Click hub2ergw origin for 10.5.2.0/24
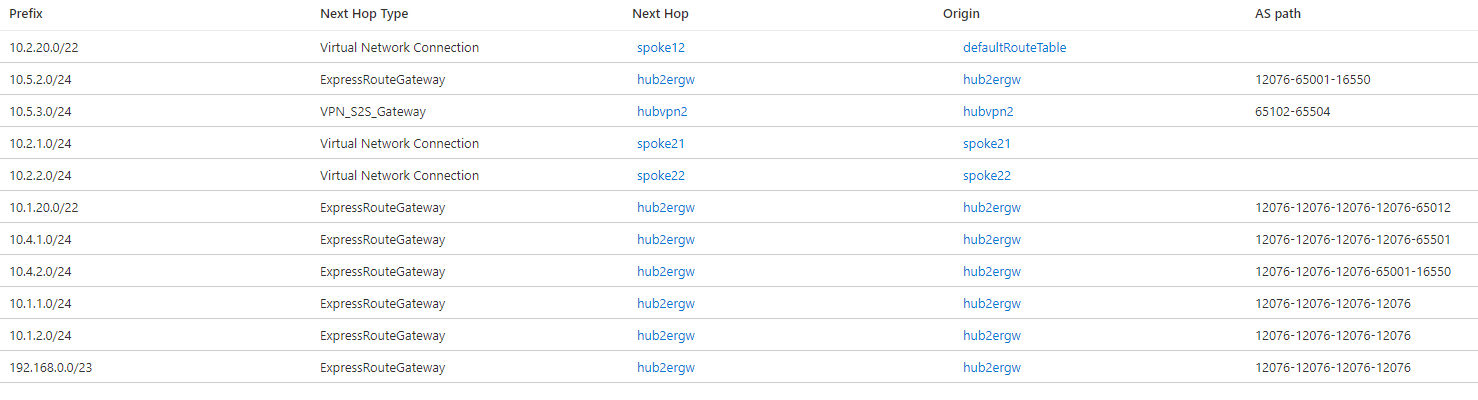The width and height of the screenshot is (1478, 400). (992, 79)
